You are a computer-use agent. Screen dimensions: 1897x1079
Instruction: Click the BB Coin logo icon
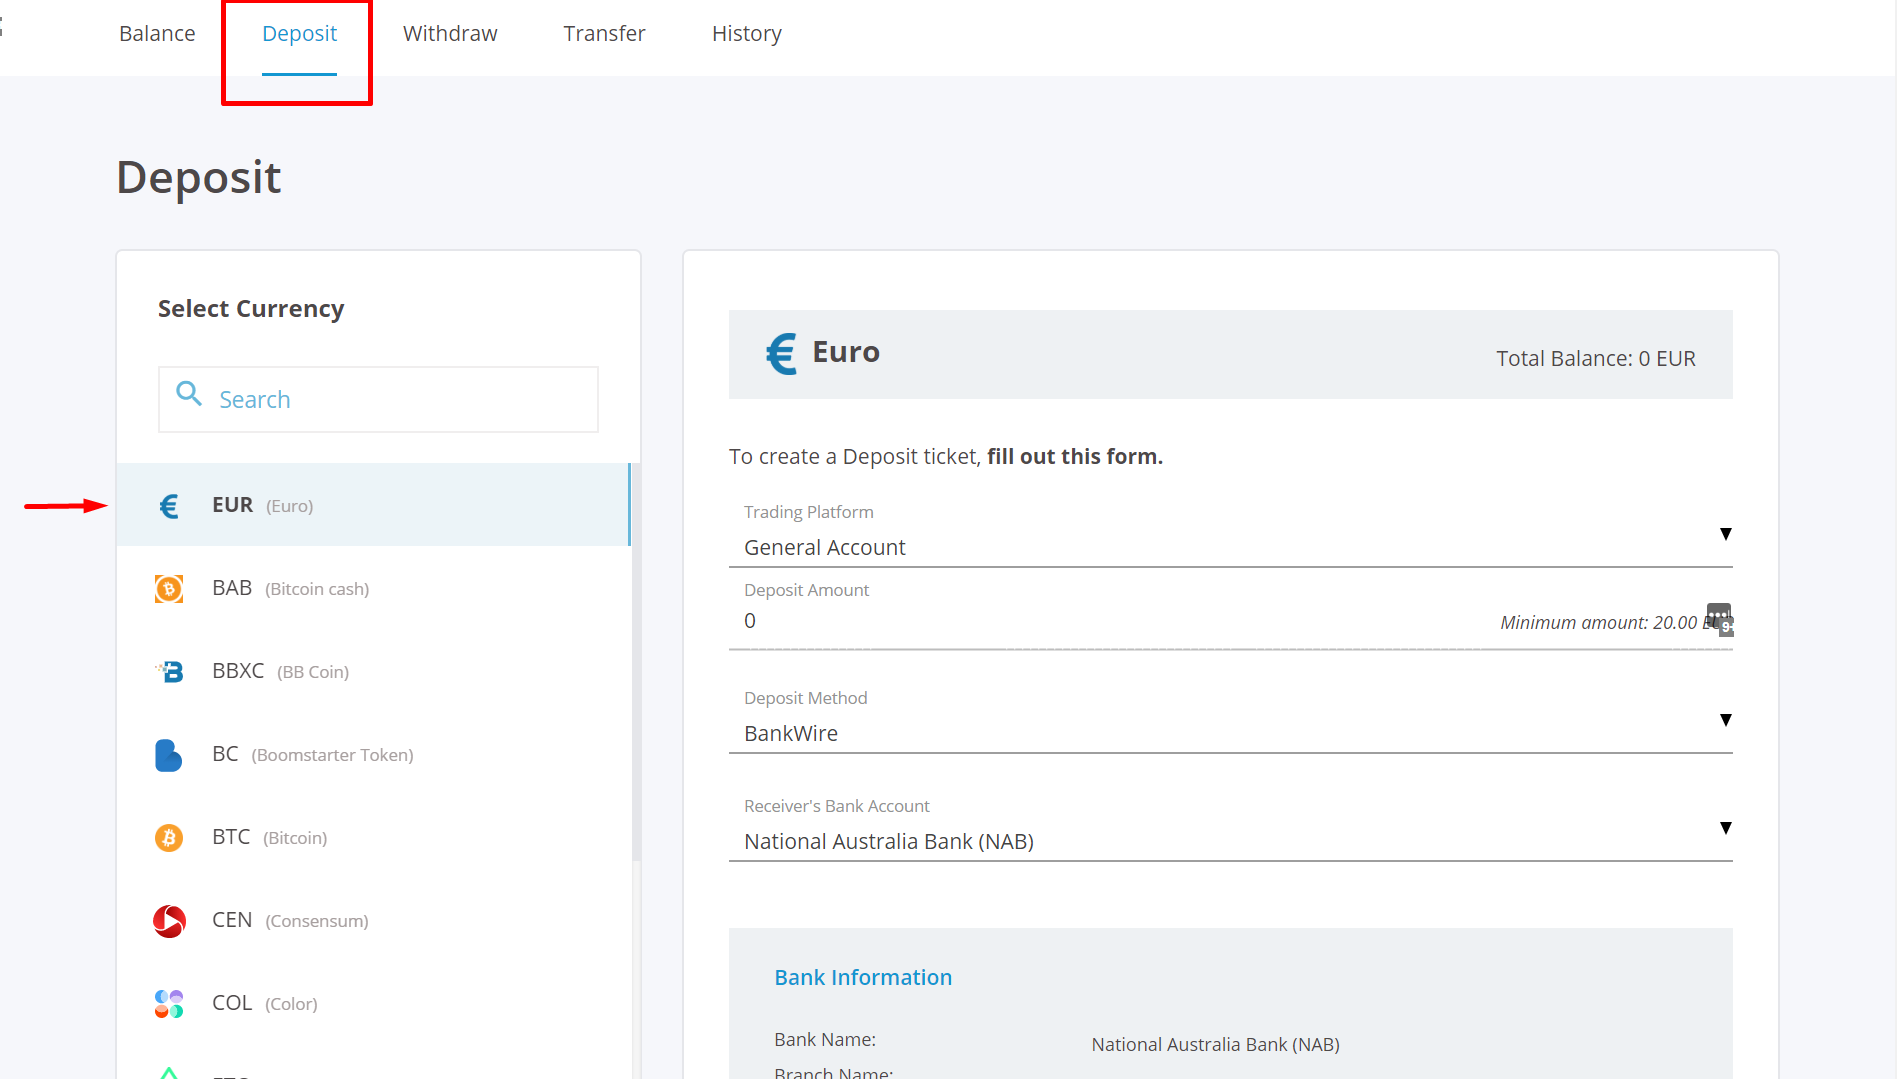click(170, 672)
